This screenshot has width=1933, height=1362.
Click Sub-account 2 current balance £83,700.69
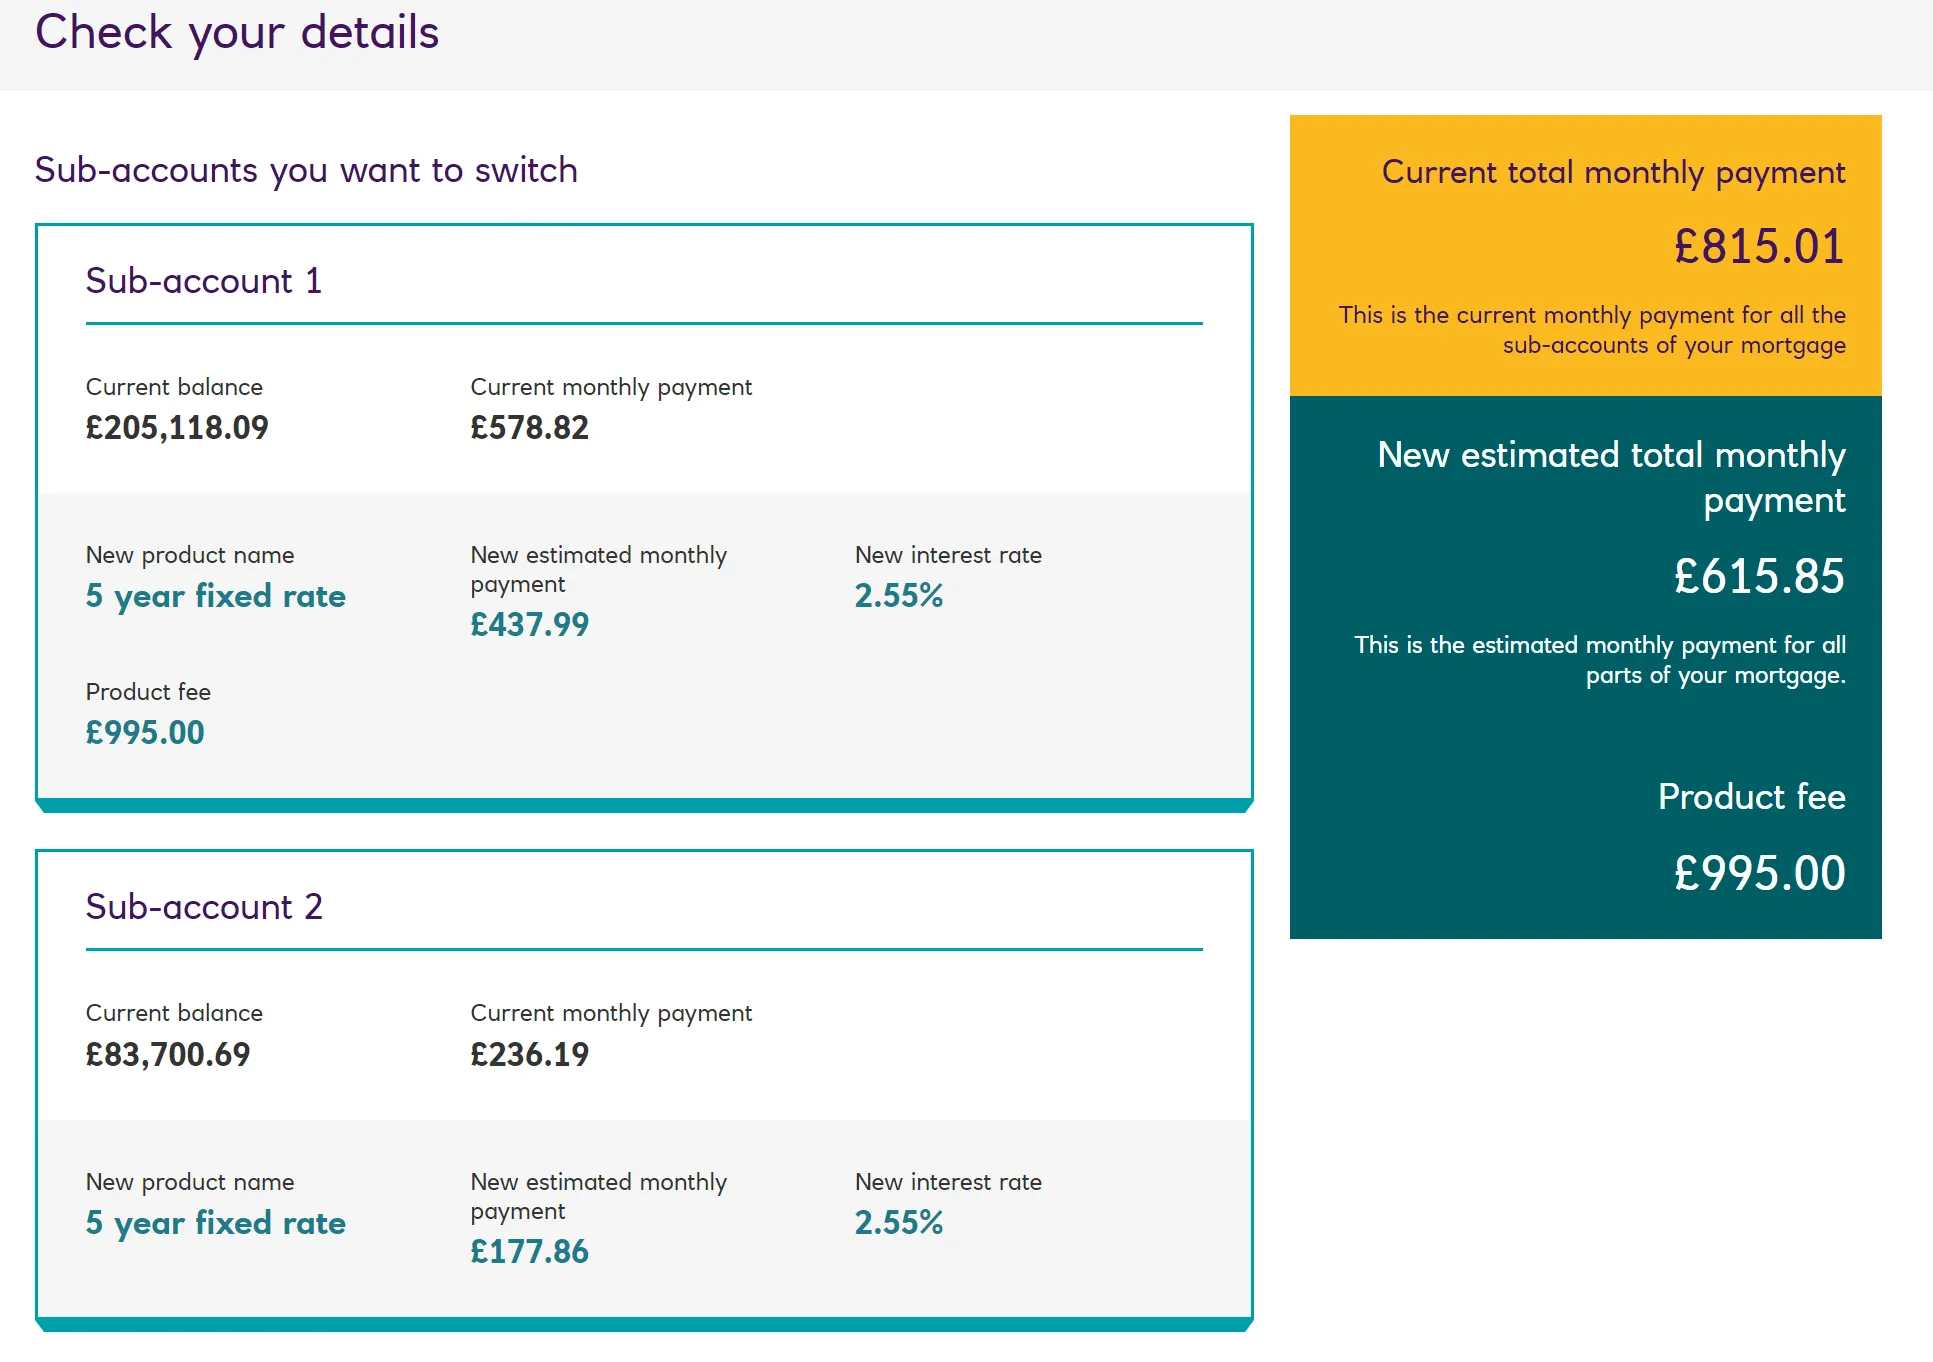coord(168,1055)
